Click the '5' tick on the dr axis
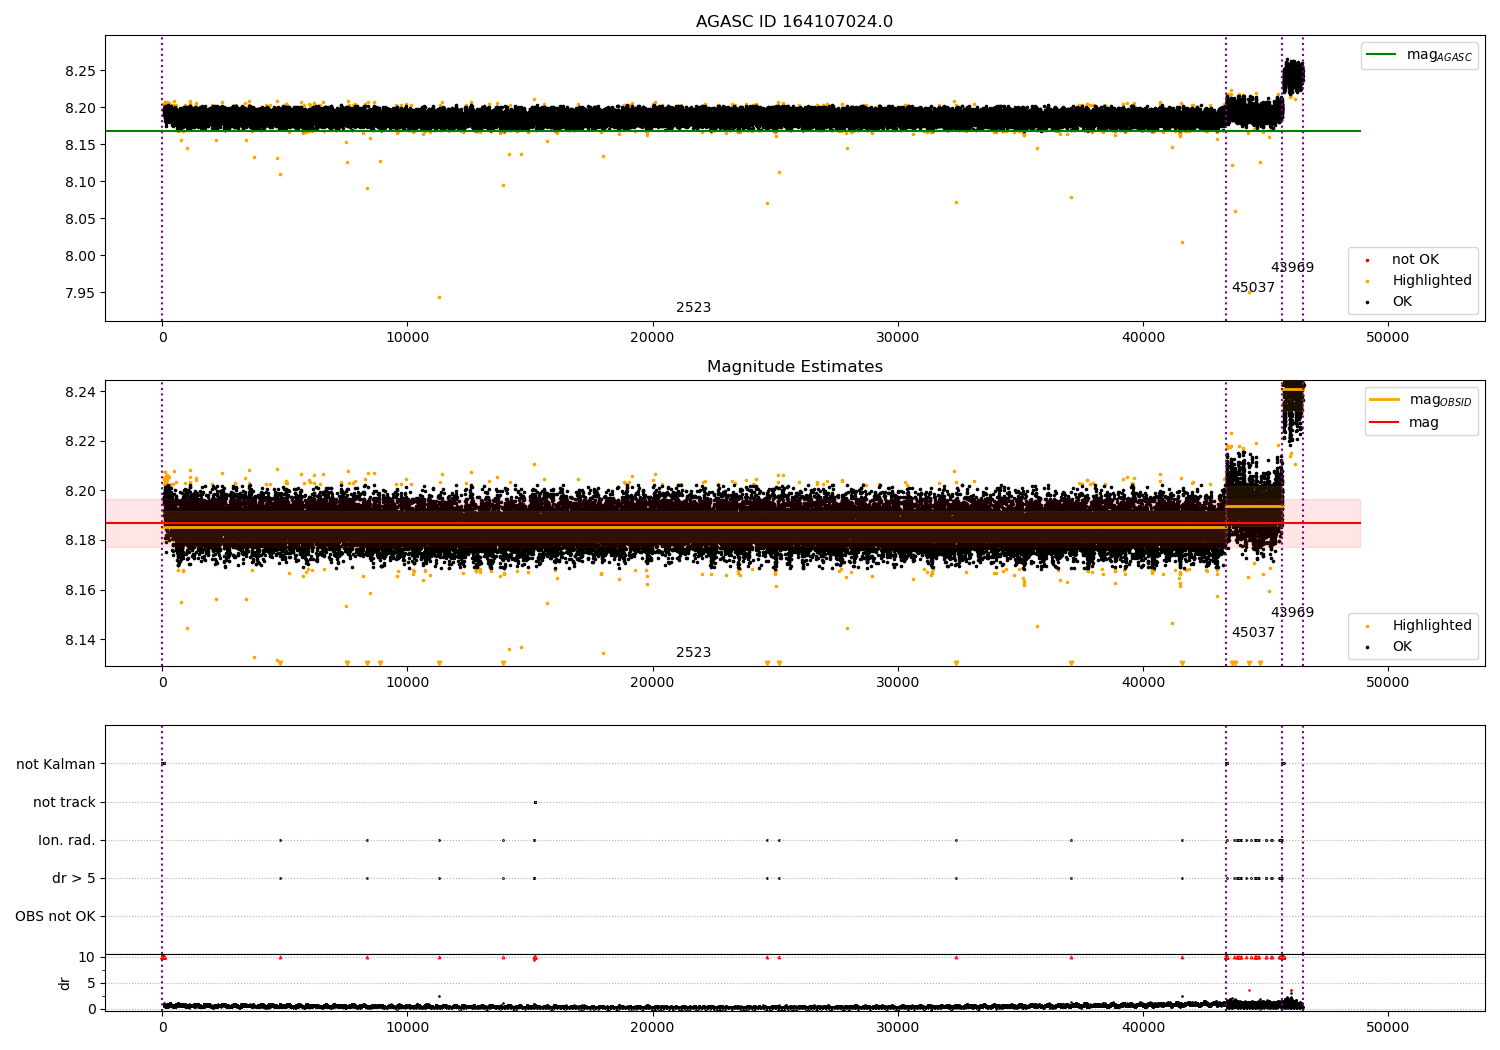 coord(92,983)
